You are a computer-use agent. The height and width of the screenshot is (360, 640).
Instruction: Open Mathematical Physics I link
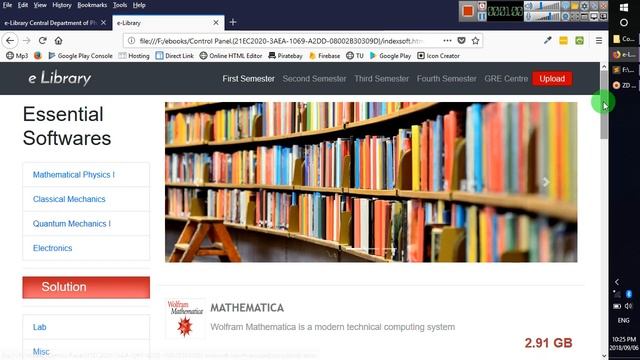73,175
